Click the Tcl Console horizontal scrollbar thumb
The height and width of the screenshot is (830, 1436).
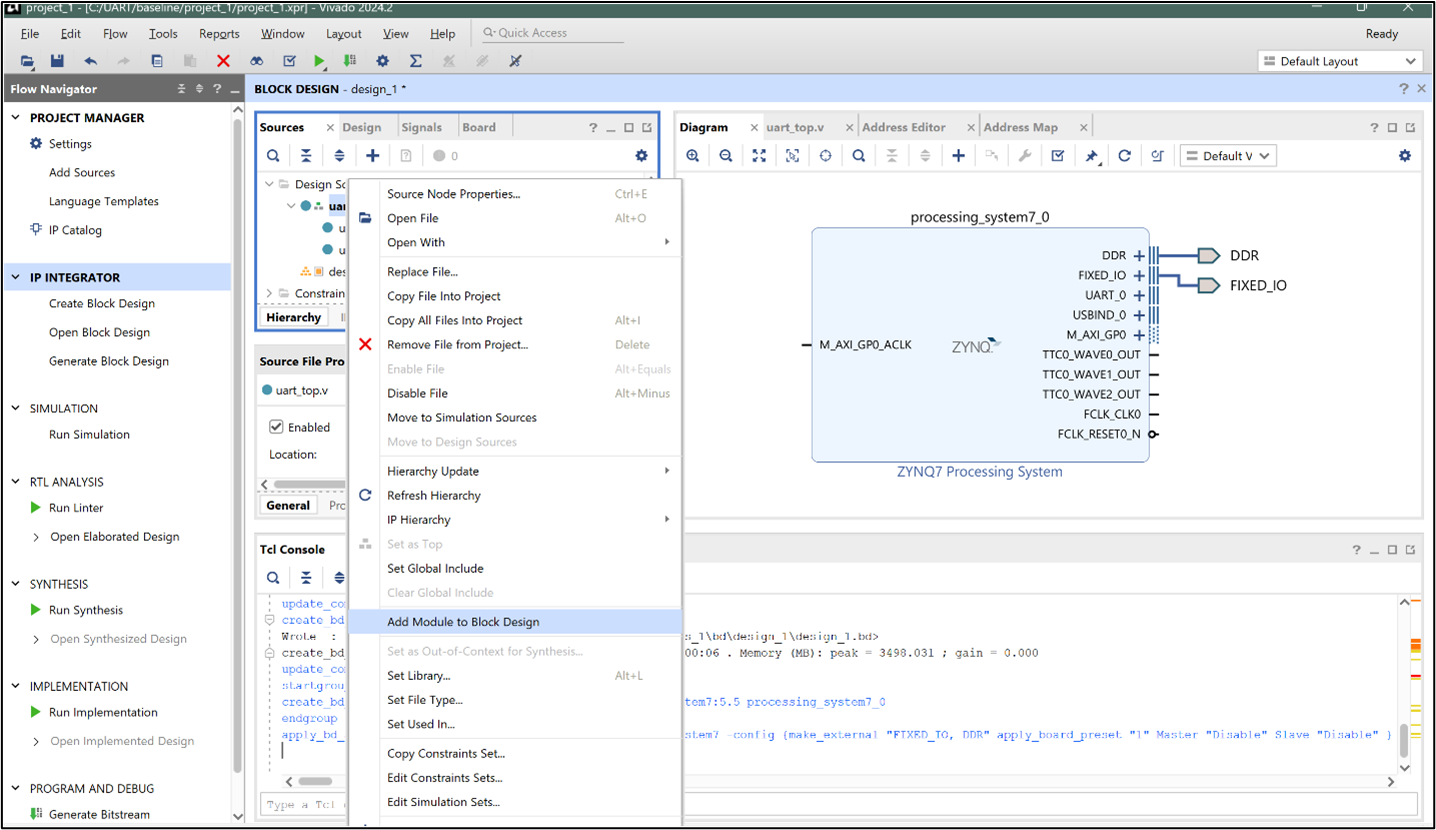click(315, 782)
